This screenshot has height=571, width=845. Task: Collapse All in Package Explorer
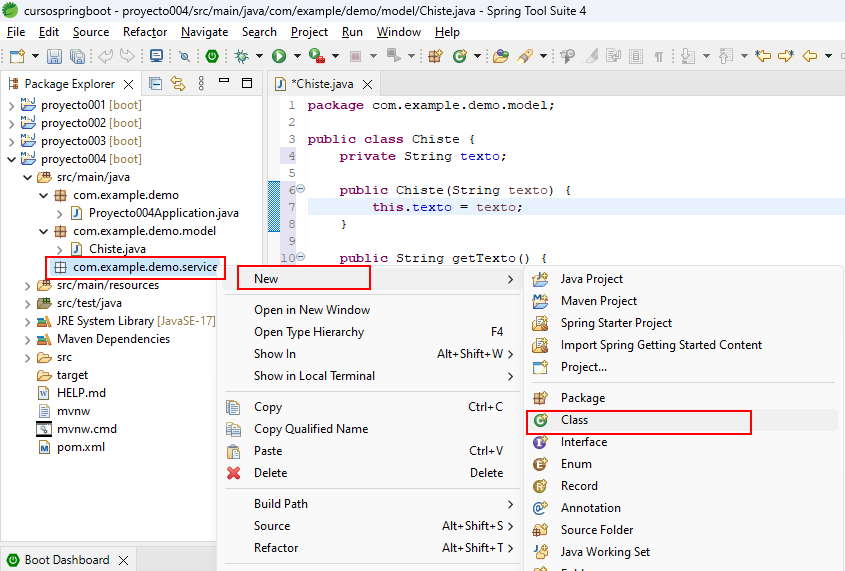point(156,83)
